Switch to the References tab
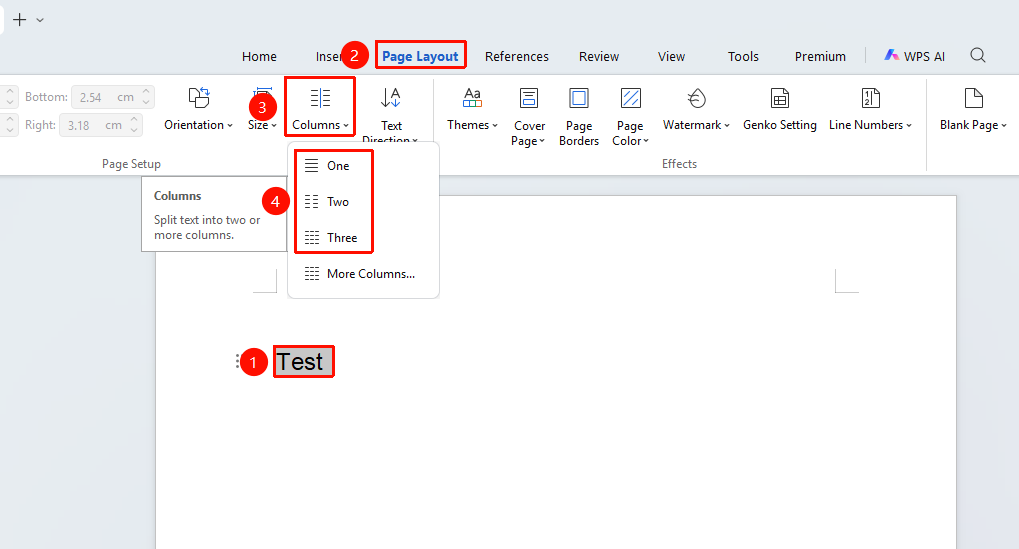Viewport: 1019px width, 549px height. point(517,57)
